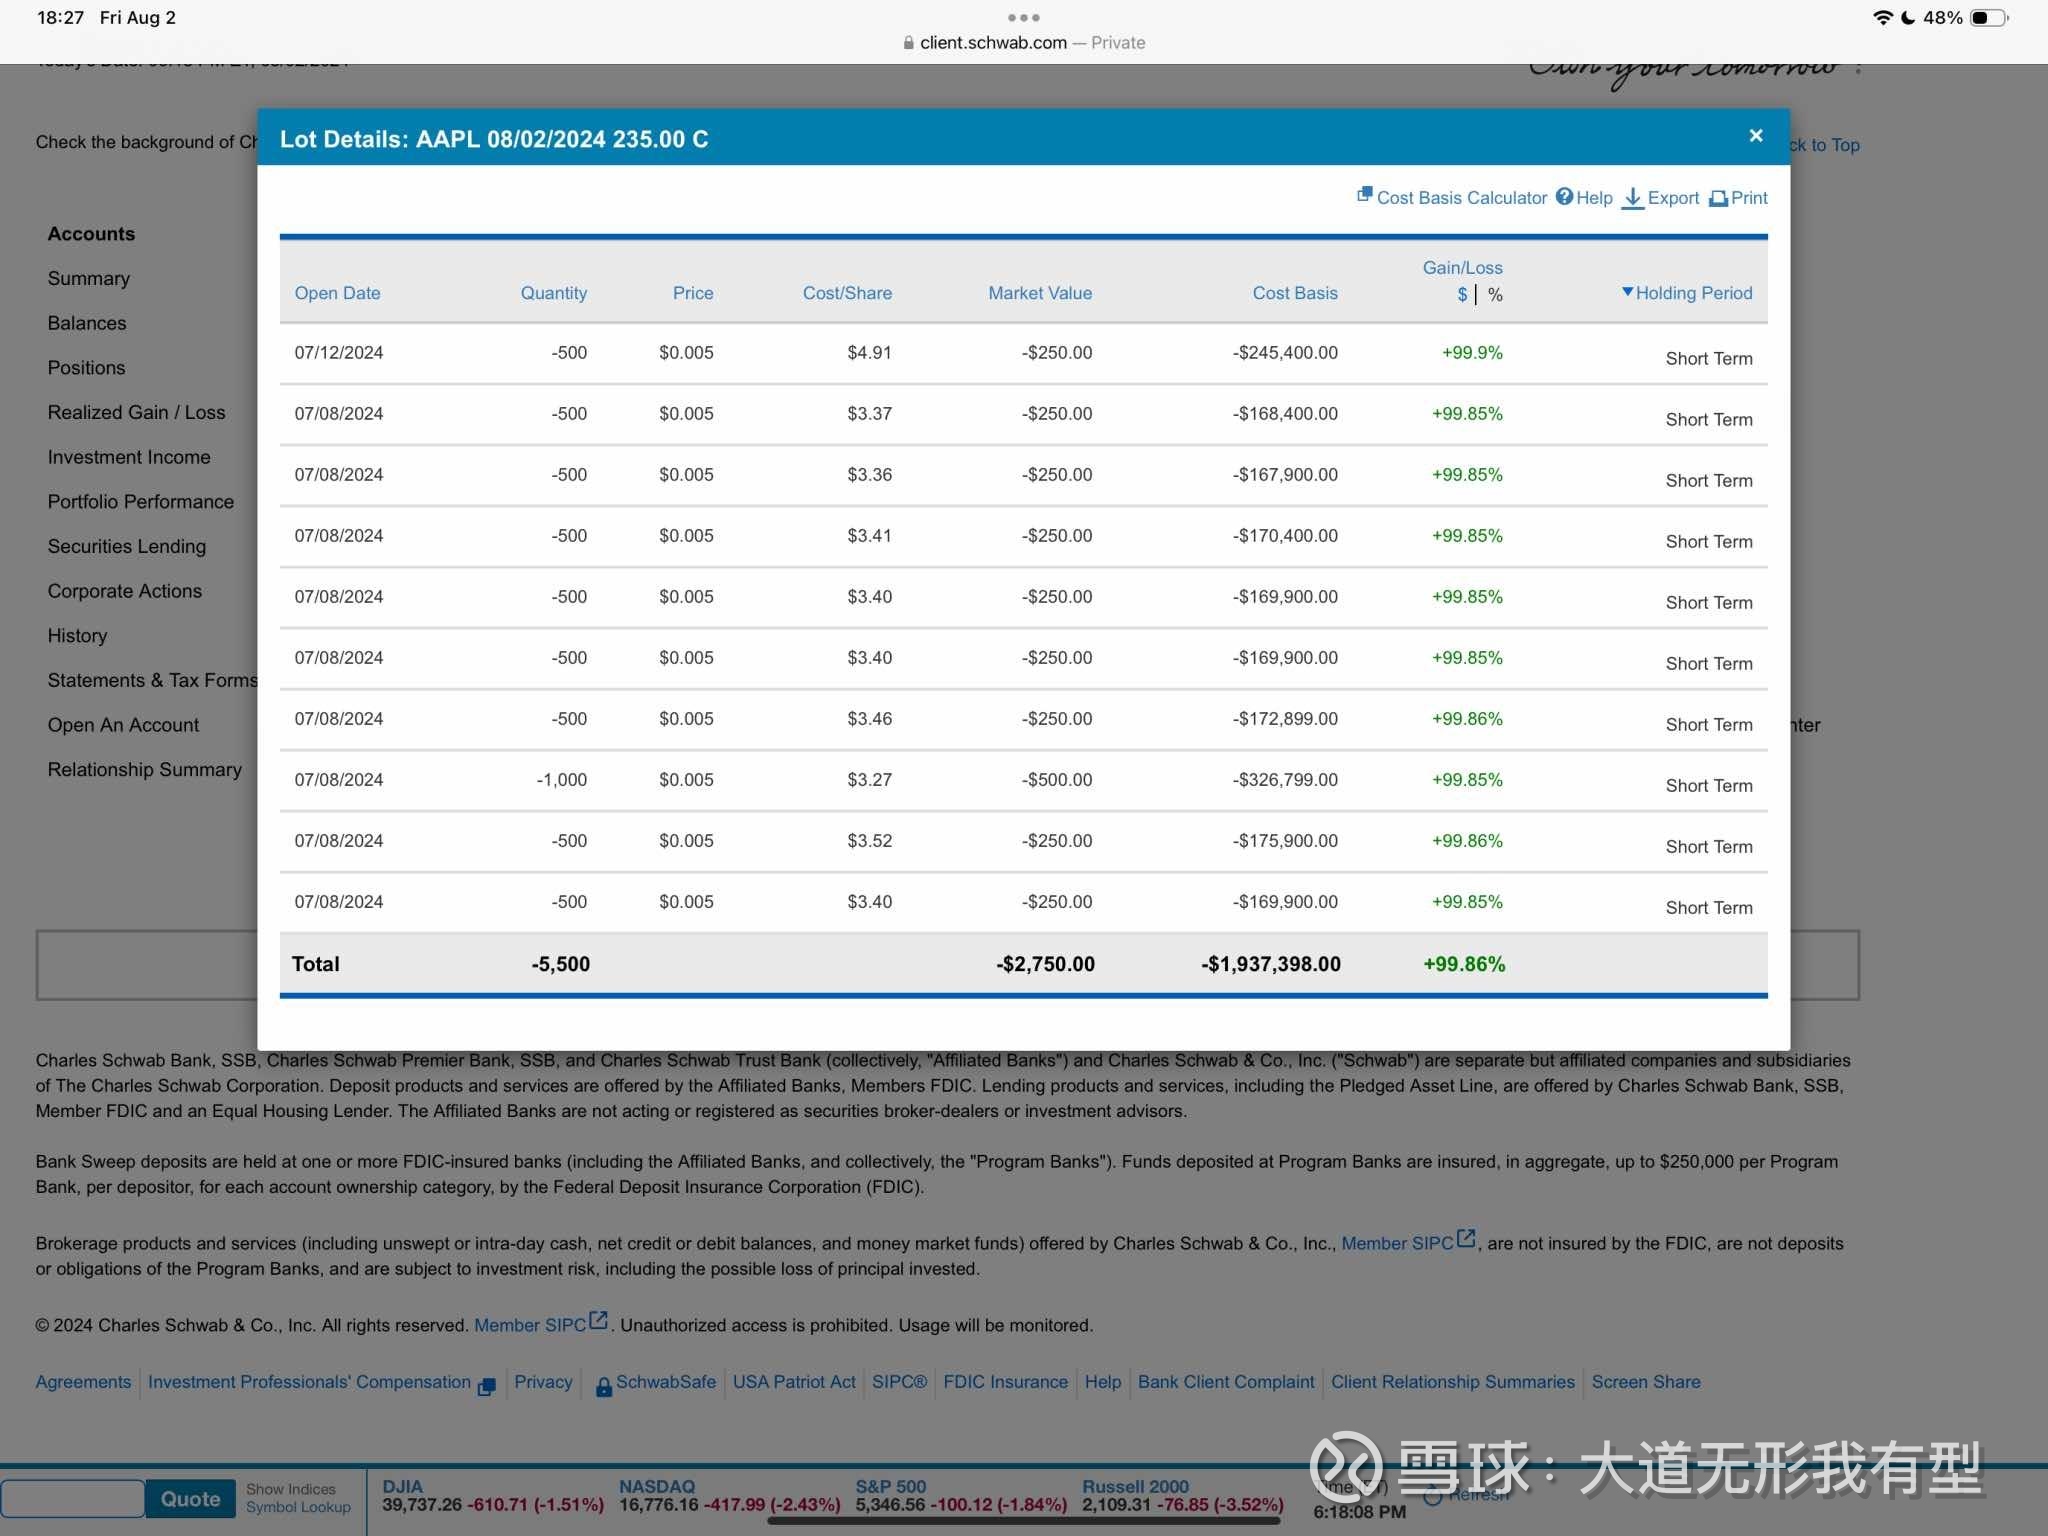Screen dimensions: 2048x1536
Task: Open Investment Income page
Action: coord(129,457)
